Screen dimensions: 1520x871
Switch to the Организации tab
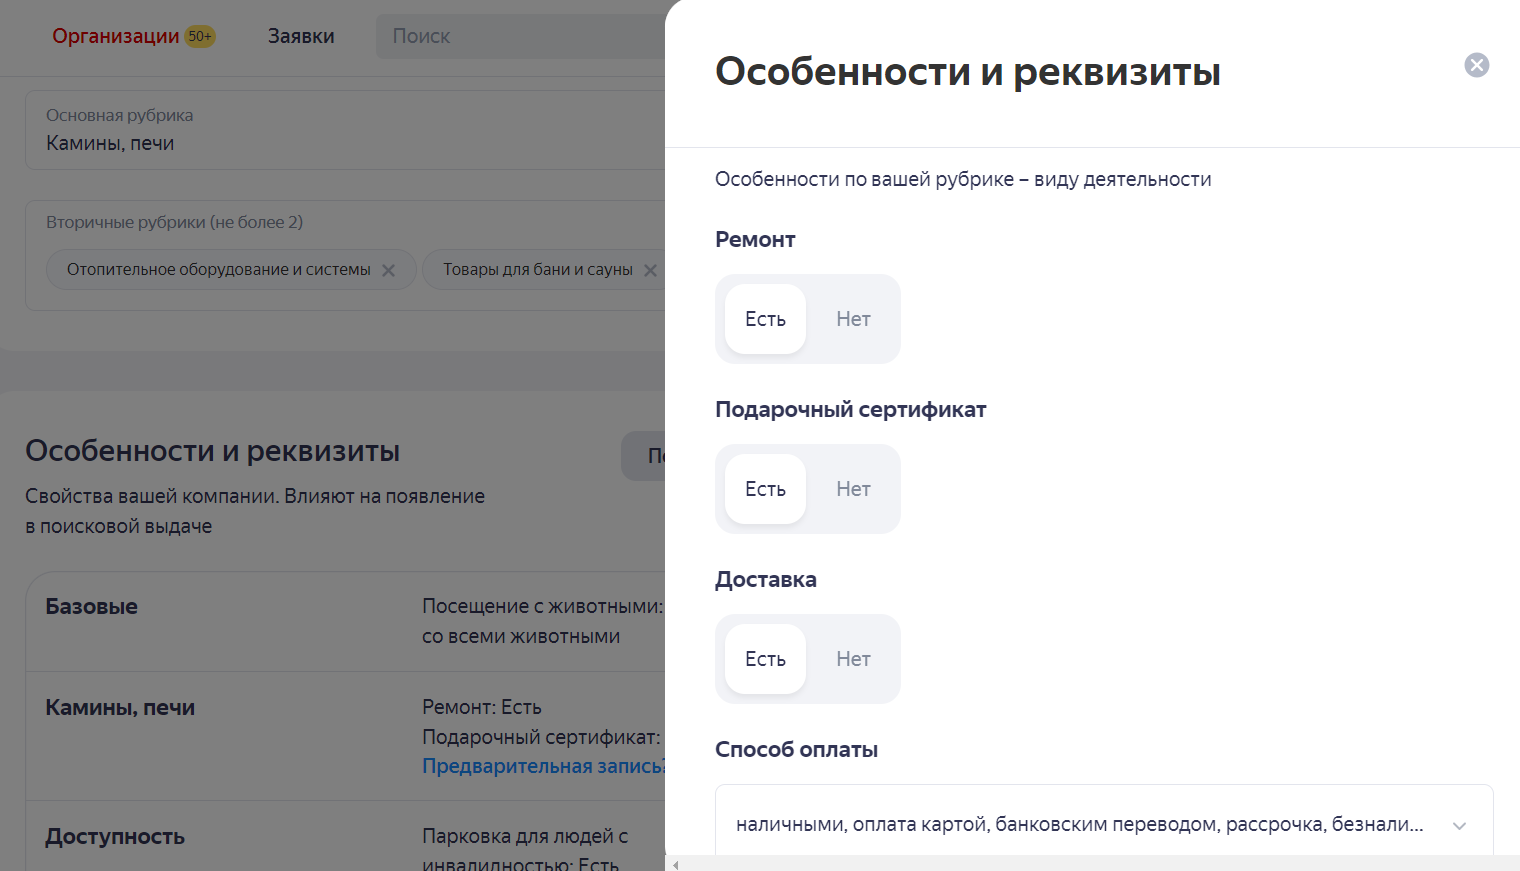pyautogui.click(x=115, y=37)
